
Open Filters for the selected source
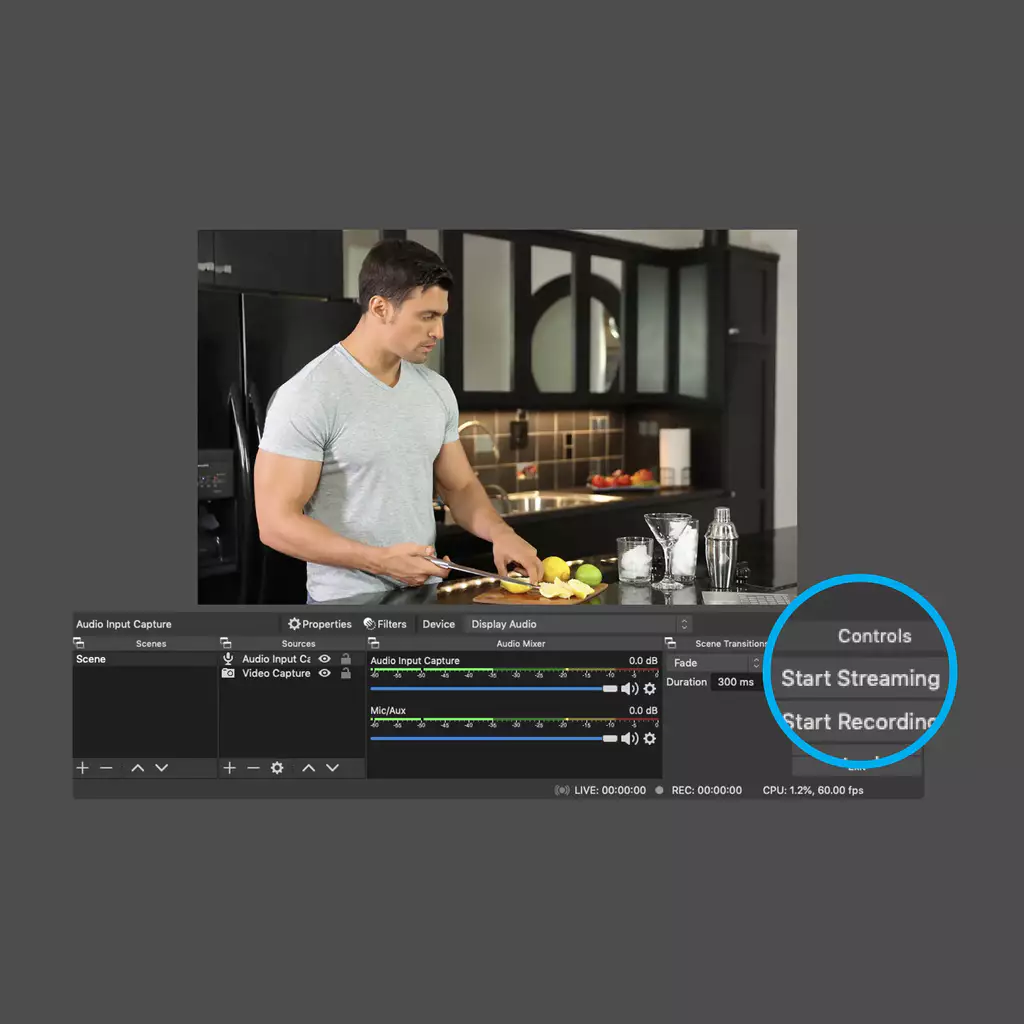coord(385,624)
